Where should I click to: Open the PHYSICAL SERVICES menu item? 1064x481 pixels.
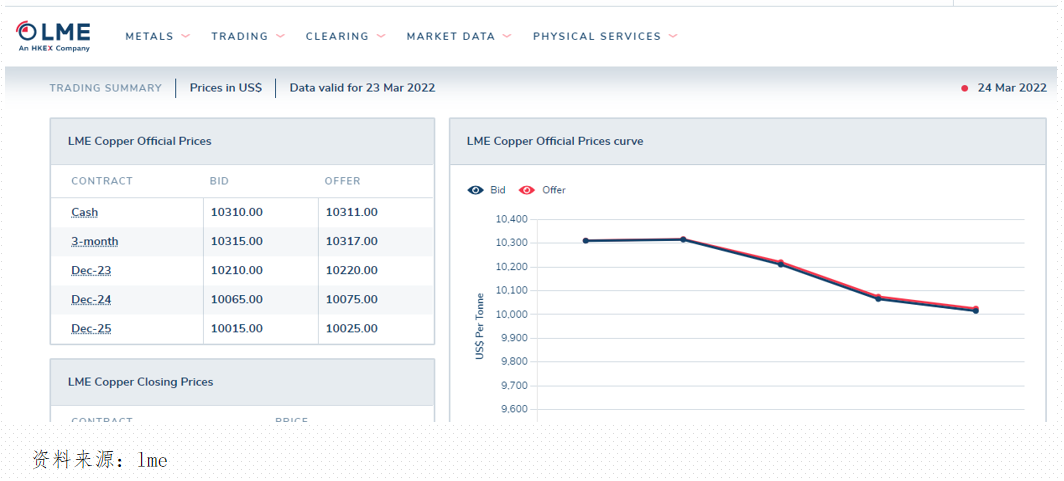point(596,37)
